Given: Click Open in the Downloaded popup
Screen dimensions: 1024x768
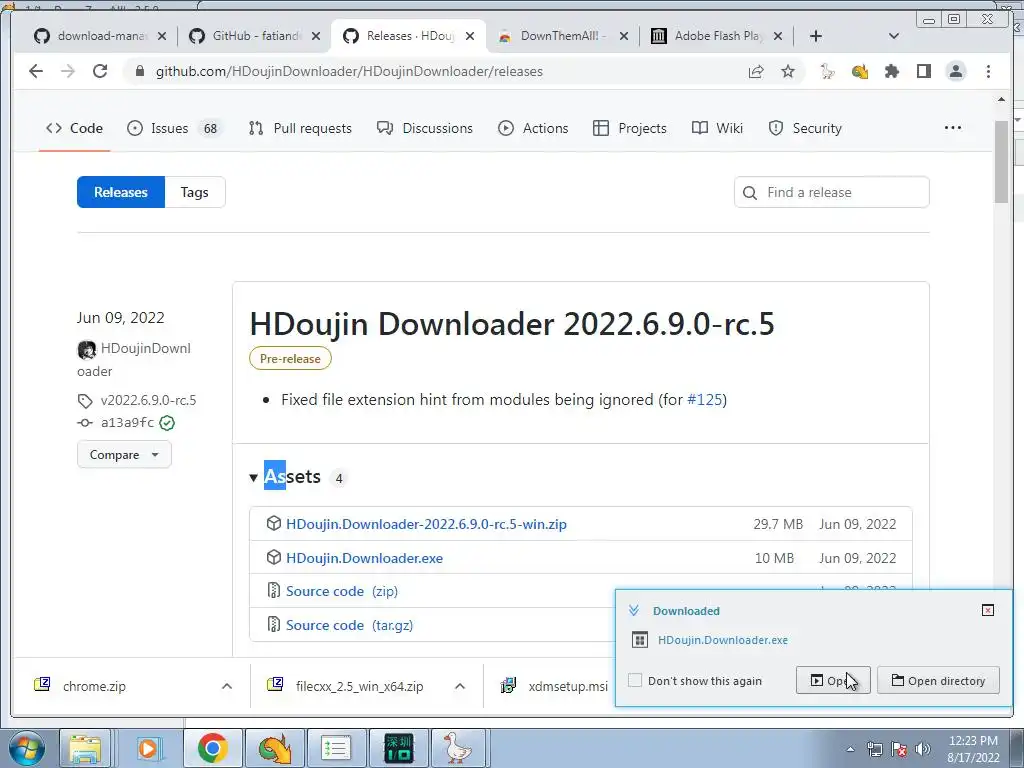Looking at the screenshot, I should tap(833, 680).
